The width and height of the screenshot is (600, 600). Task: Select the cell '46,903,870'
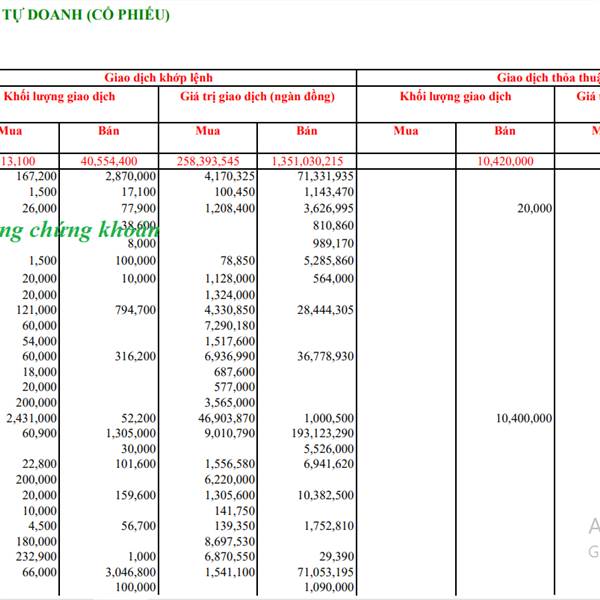227,418
